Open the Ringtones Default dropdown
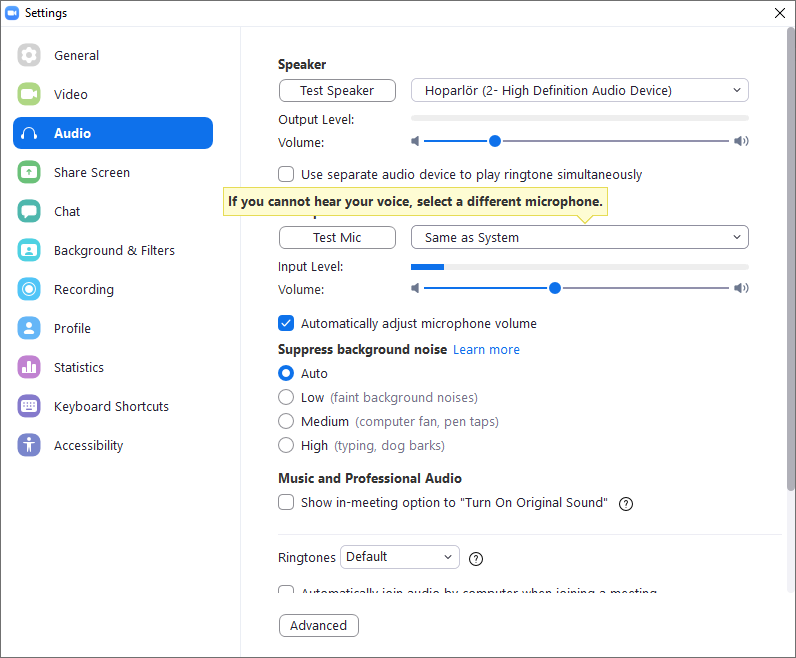The height and width of the screenshot is (658, 796). click(x=399, y=557)
